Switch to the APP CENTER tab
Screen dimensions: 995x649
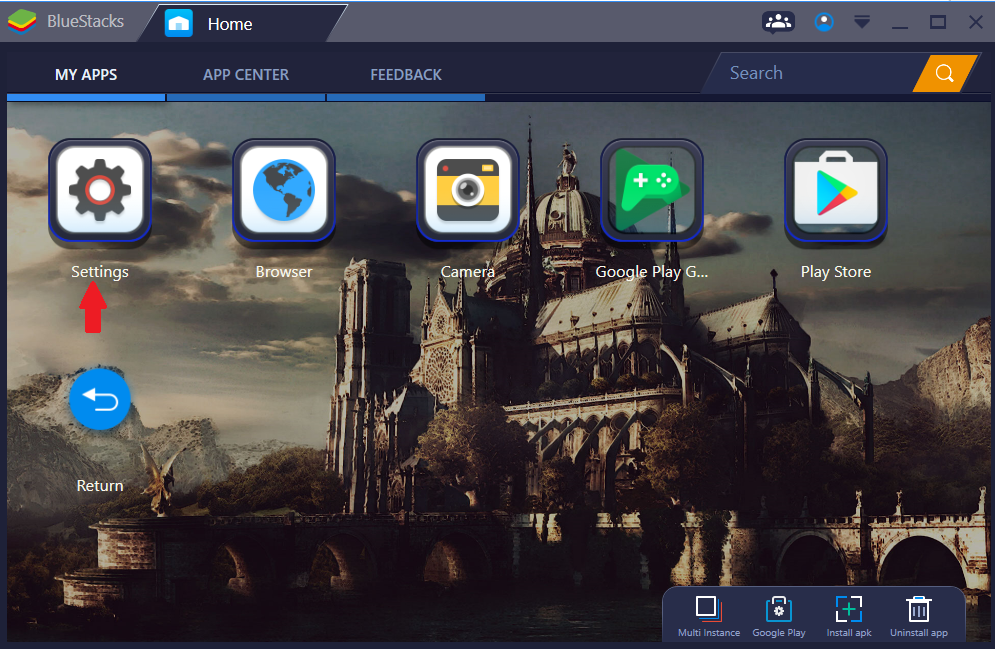point(246,75)
